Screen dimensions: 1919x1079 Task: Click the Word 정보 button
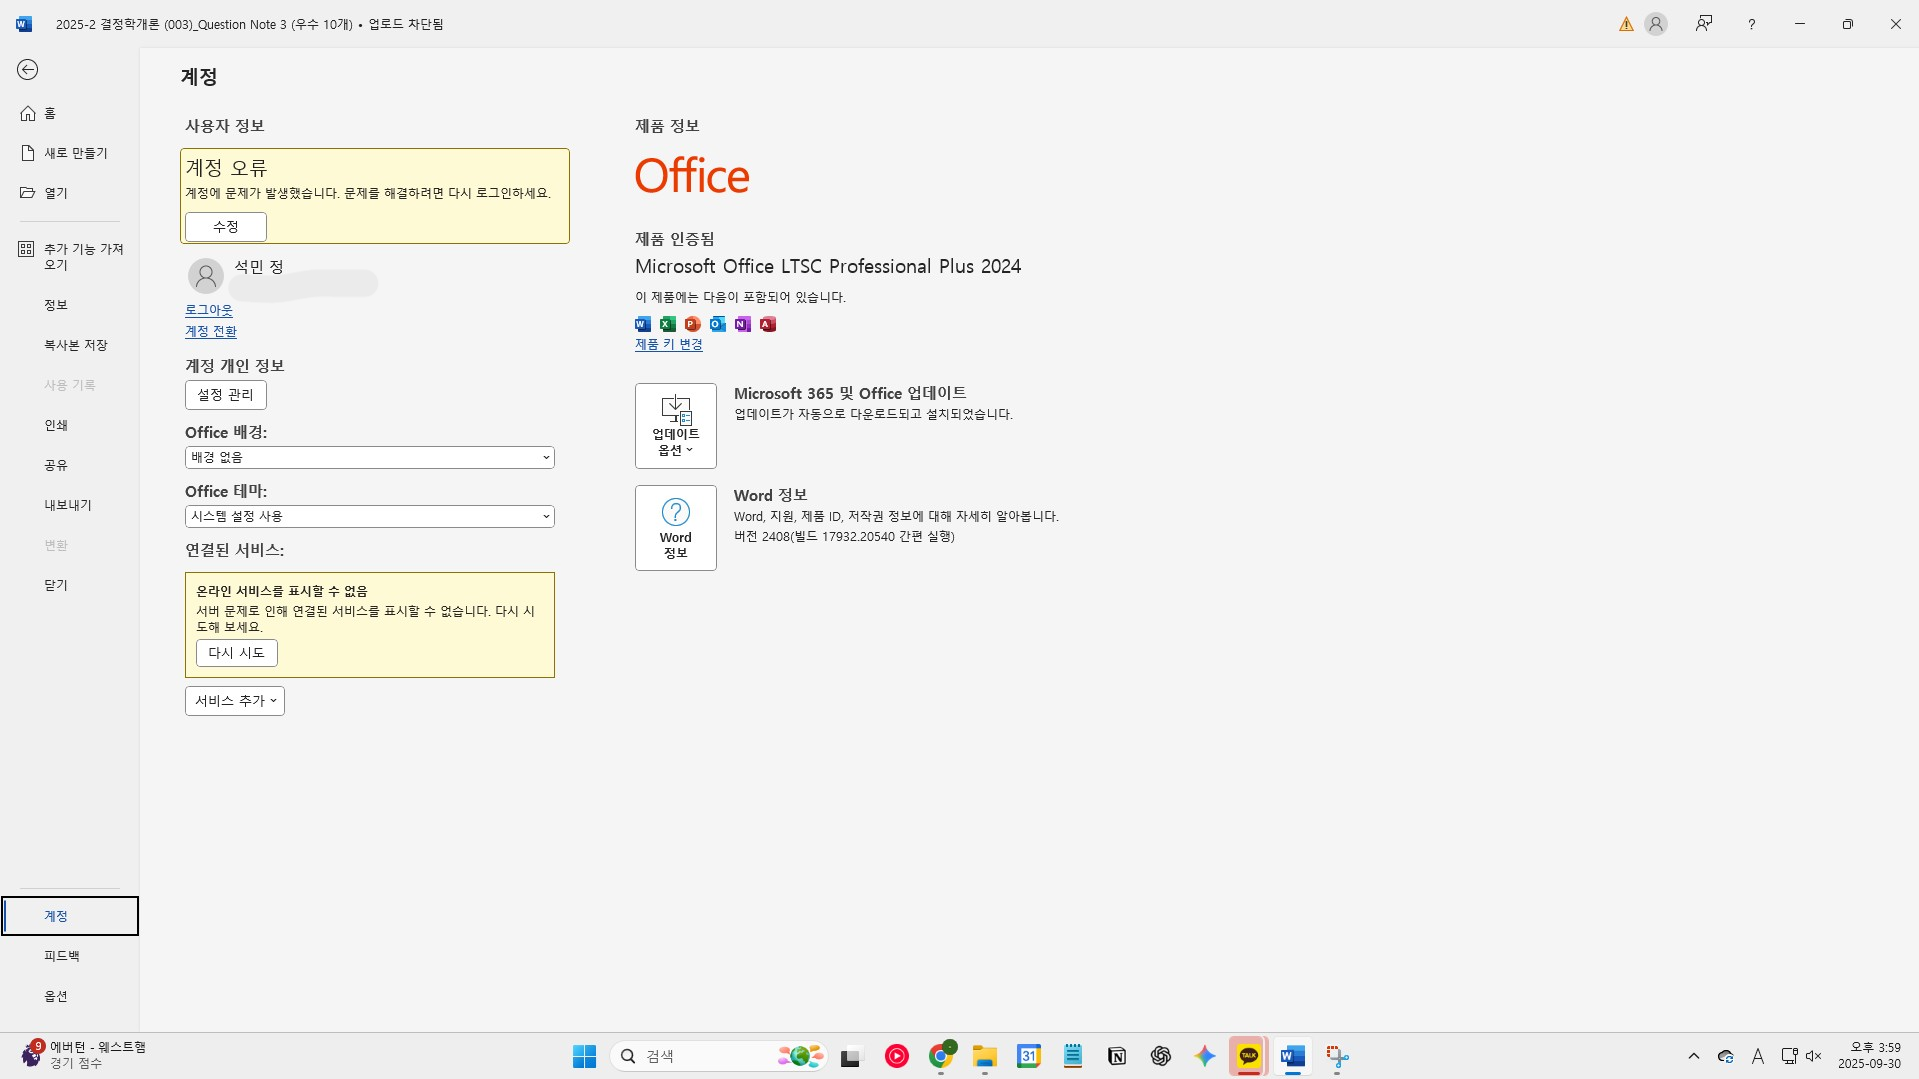click(676, 528)
